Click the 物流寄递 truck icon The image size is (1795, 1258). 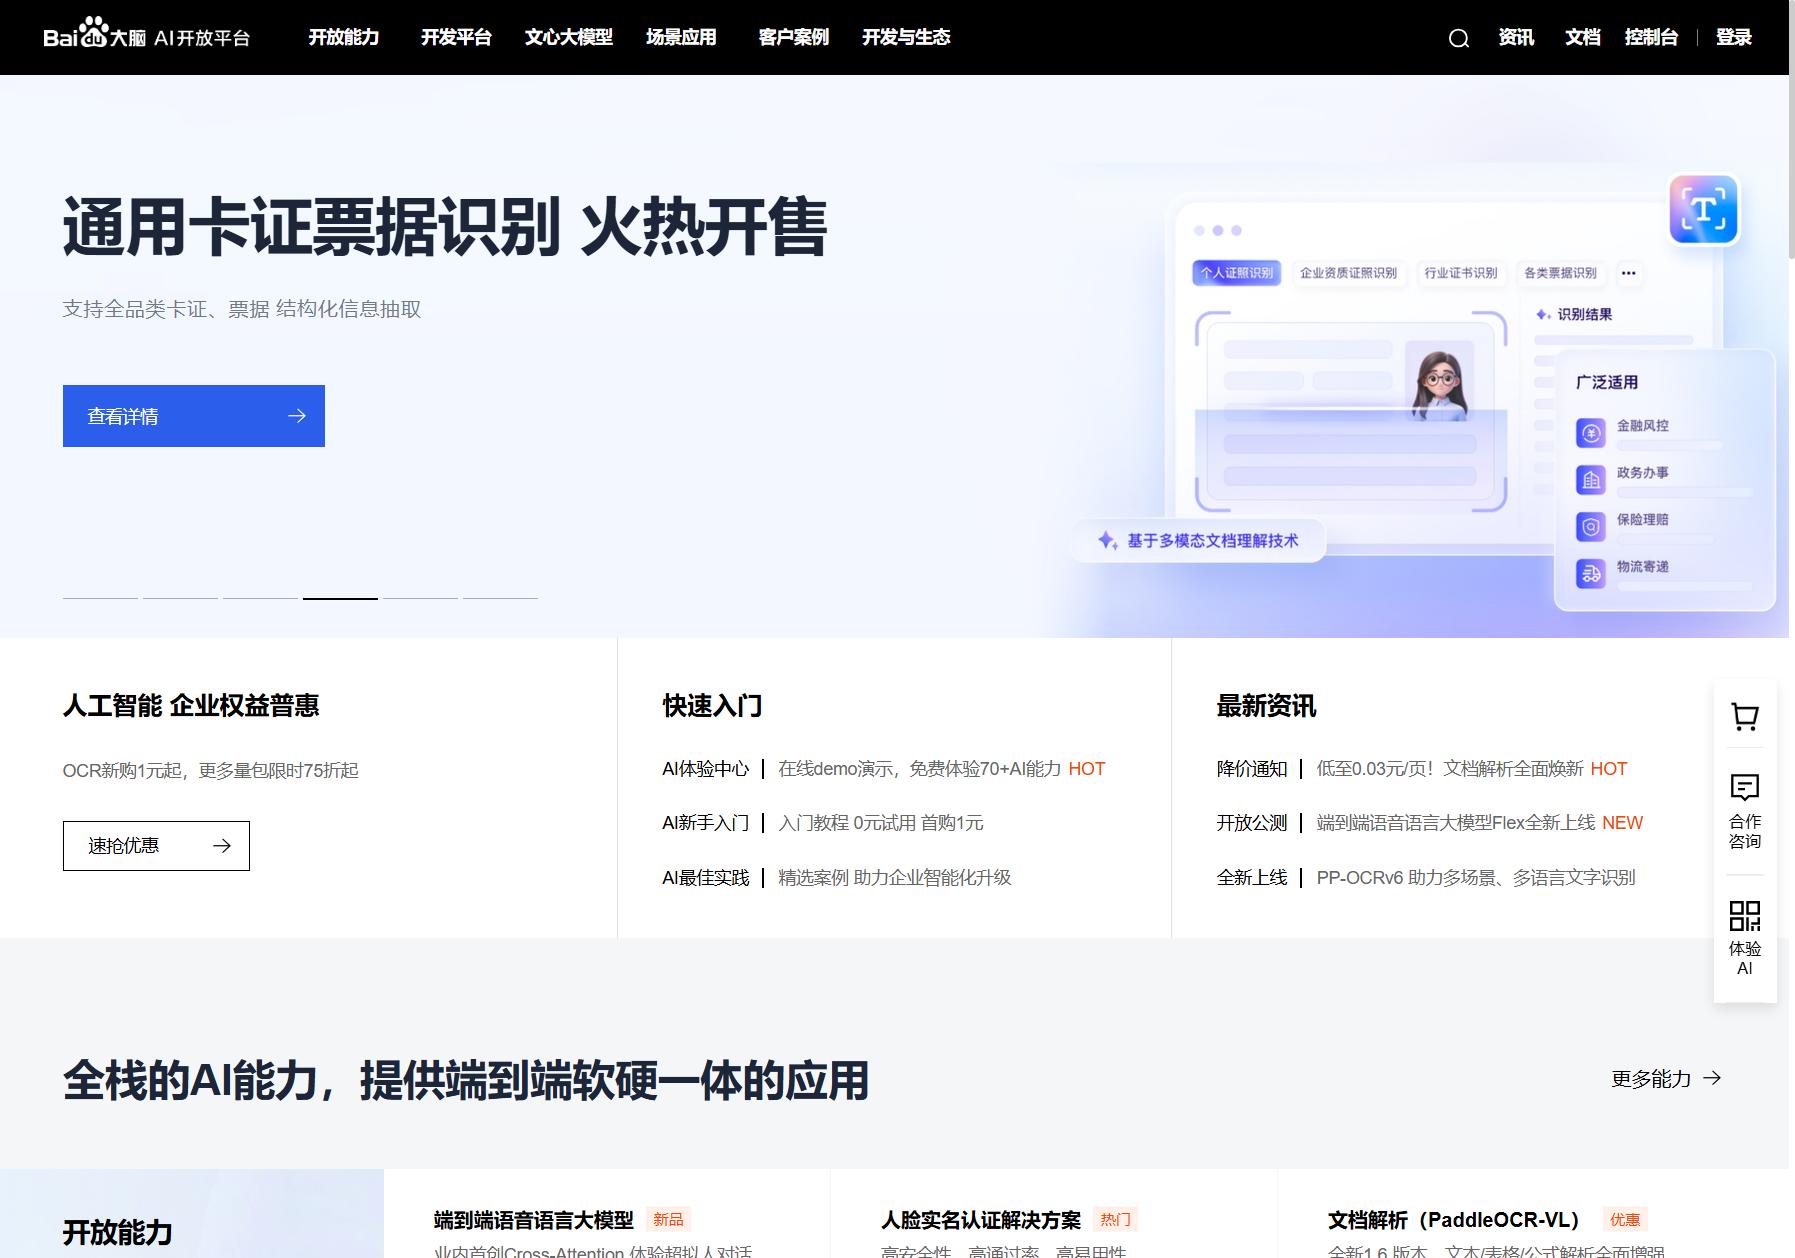tap(1591, 573)
